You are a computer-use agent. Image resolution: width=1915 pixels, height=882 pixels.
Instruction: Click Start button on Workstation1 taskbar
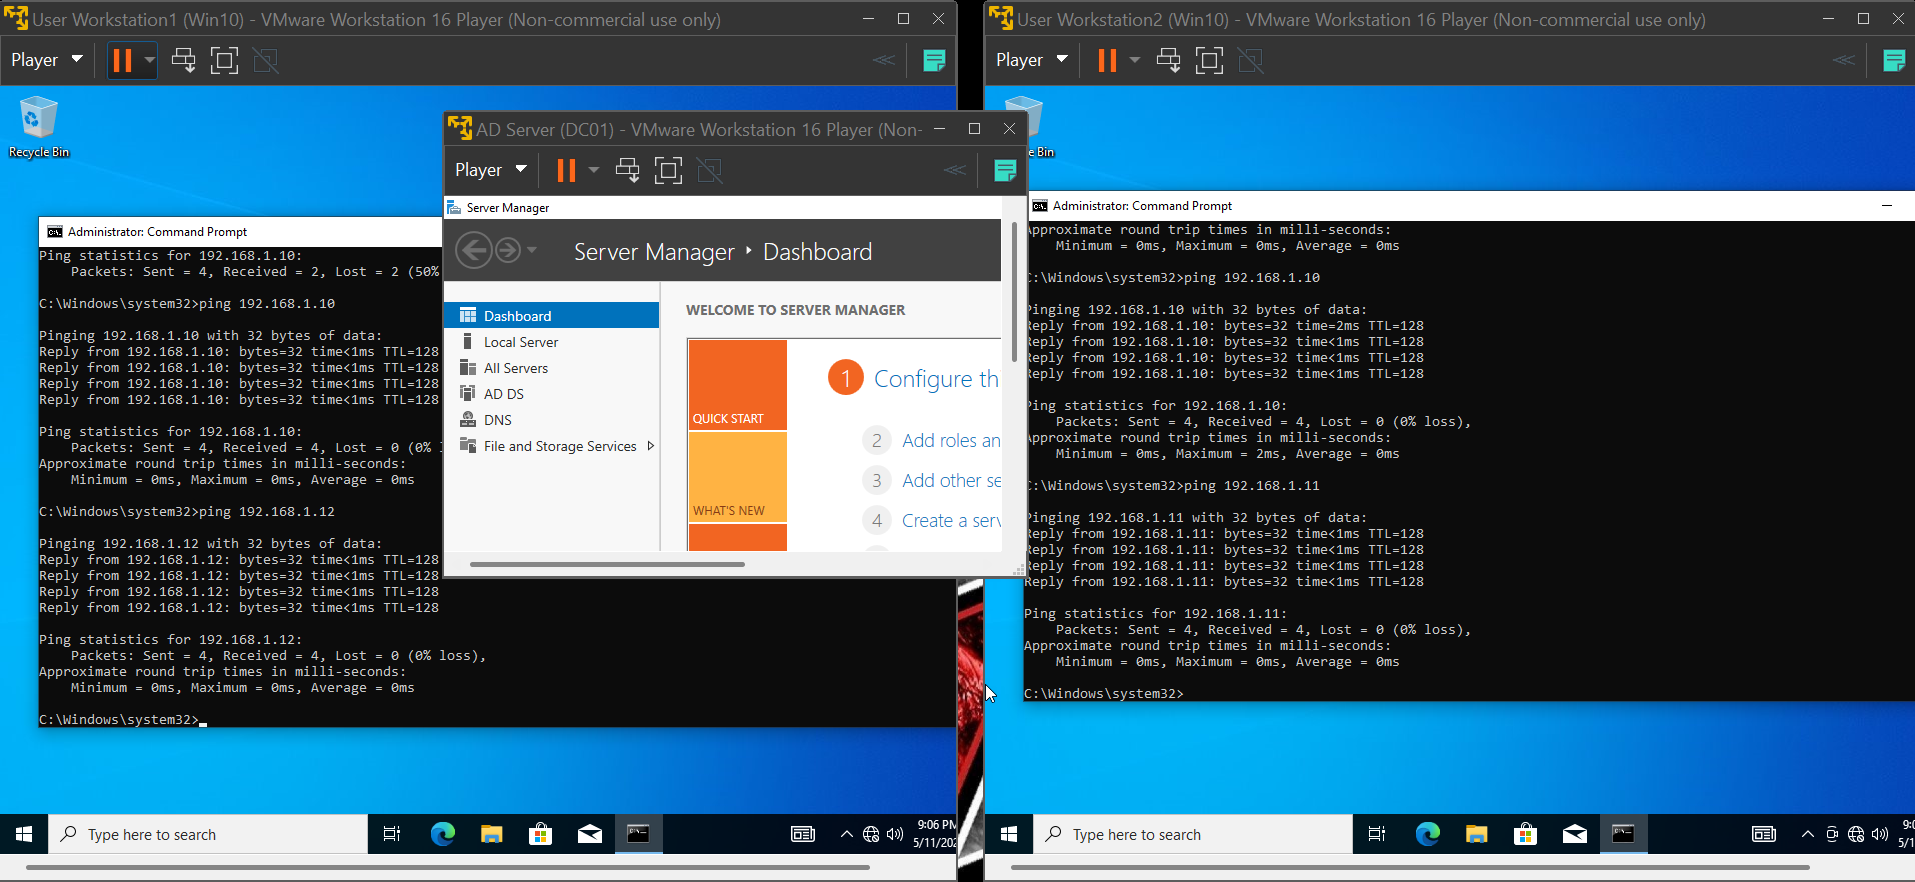pos(24,834)
